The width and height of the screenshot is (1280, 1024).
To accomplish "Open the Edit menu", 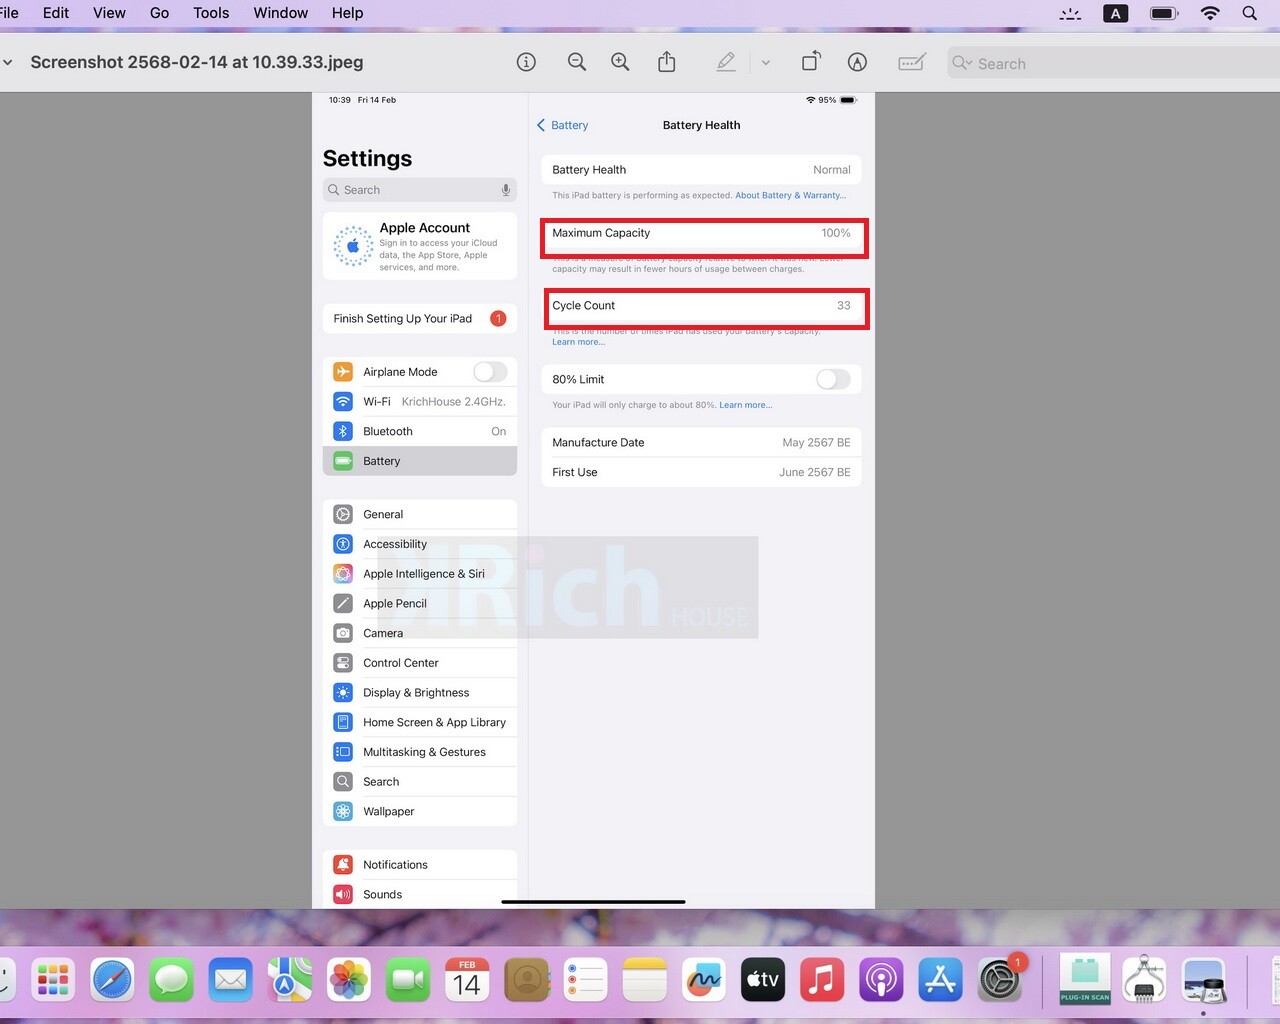I will [x=56, y=13].
